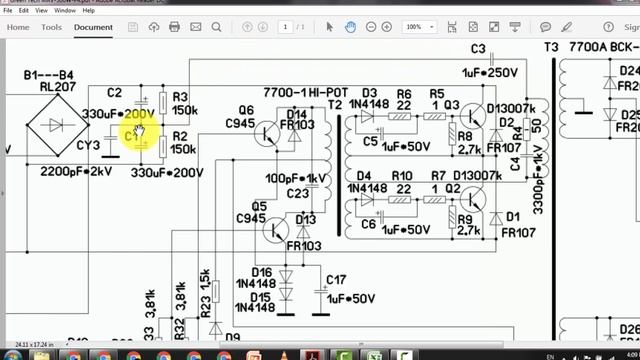This screenshot has height=360, width=640.
Task: Open the Window menu
Action: click(x=65, y=11)
